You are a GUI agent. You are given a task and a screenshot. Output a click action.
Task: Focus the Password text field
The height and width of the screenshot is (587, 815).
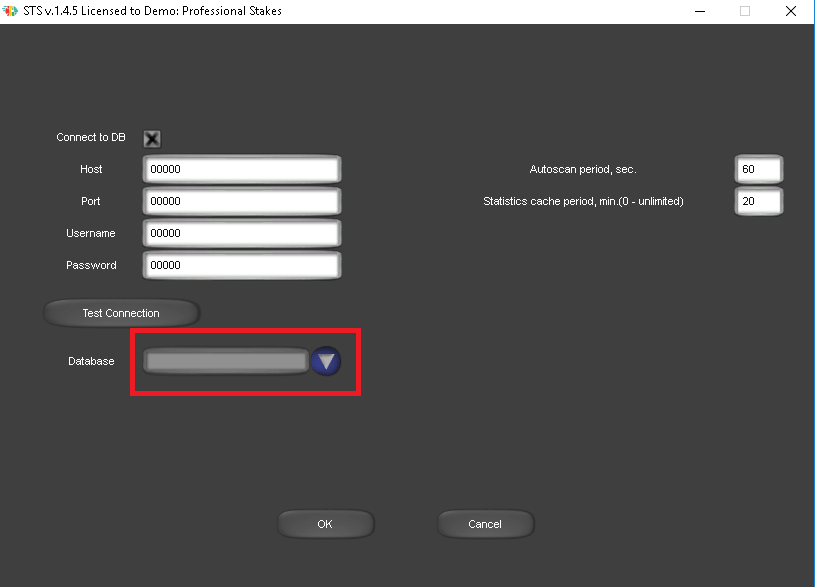(242, 265)
